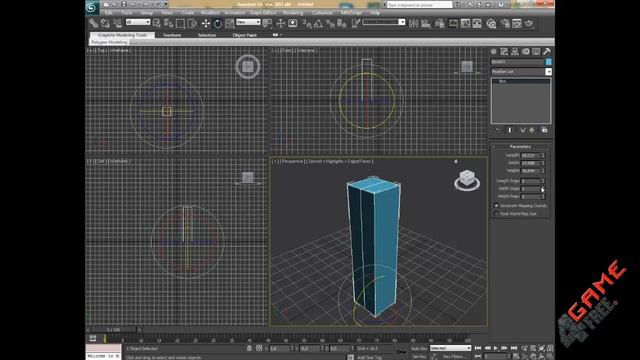The height and width of the screenshot is (360, 640).
Task: Open the selection filter All dropdown
Action: (138, 22)
